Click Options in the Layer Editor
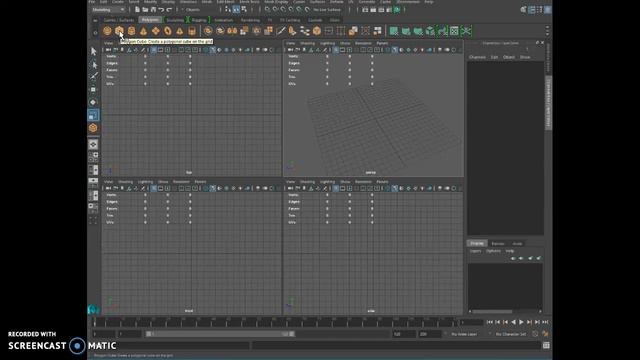This screenshot has width=640, height=360. 493,251
